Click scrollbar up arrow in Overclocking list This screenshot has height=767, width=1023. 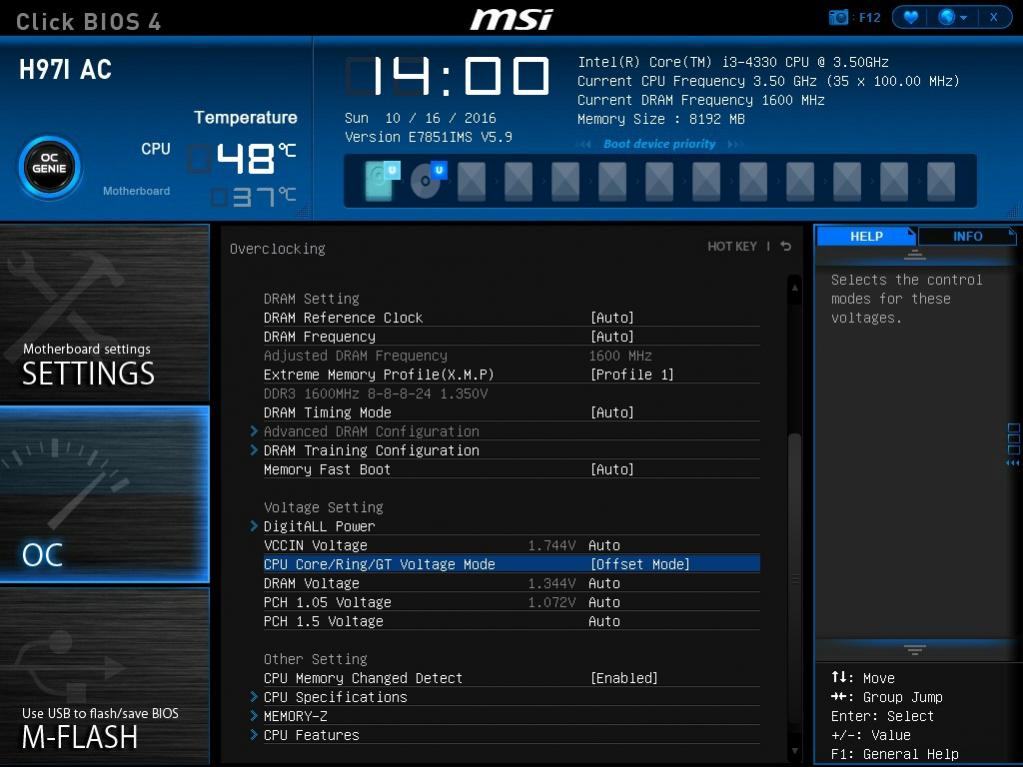click(795, 287)
